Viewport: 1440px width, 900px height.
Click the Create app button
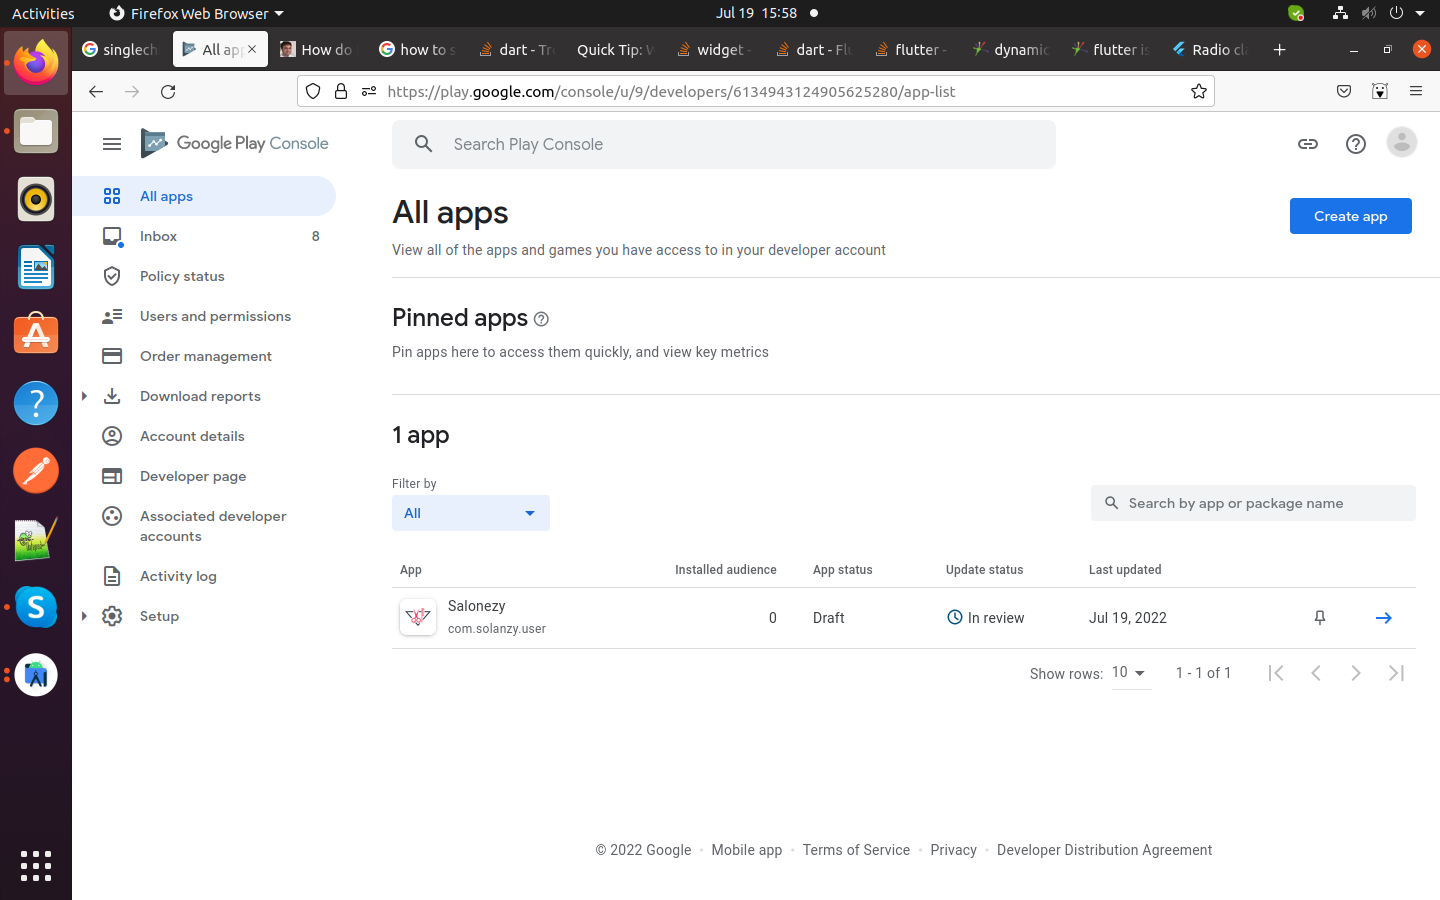(x=1351, y=216)
